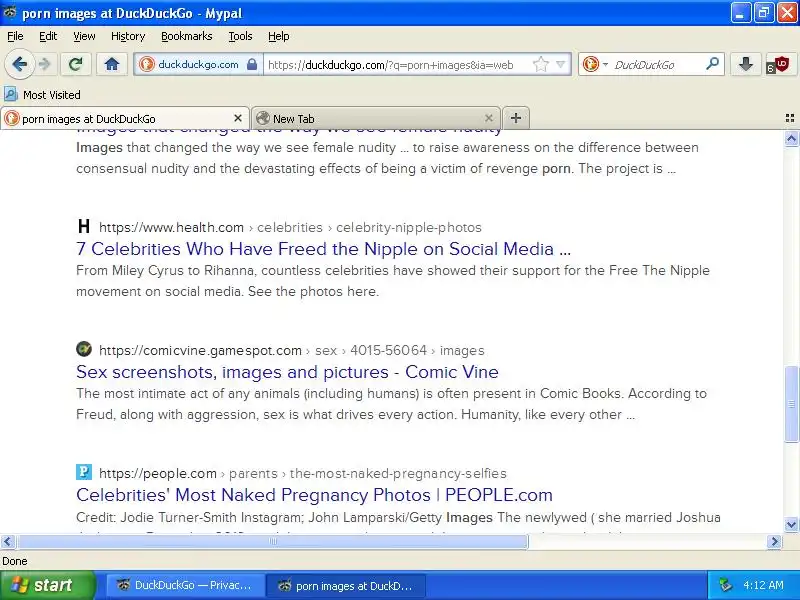Bookmark this page with the star icon
The width and height of the screenshot is (800, 600).
540,65
